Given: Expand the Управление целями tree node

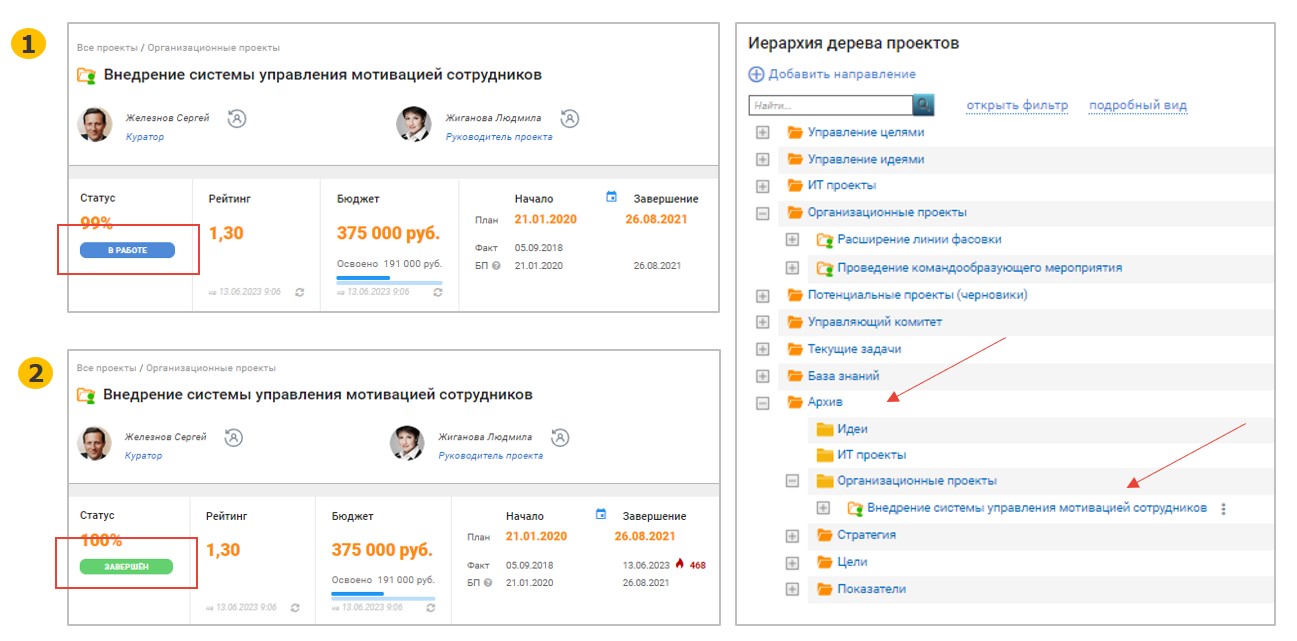Looking at the screenshot, I should (763, 133).
